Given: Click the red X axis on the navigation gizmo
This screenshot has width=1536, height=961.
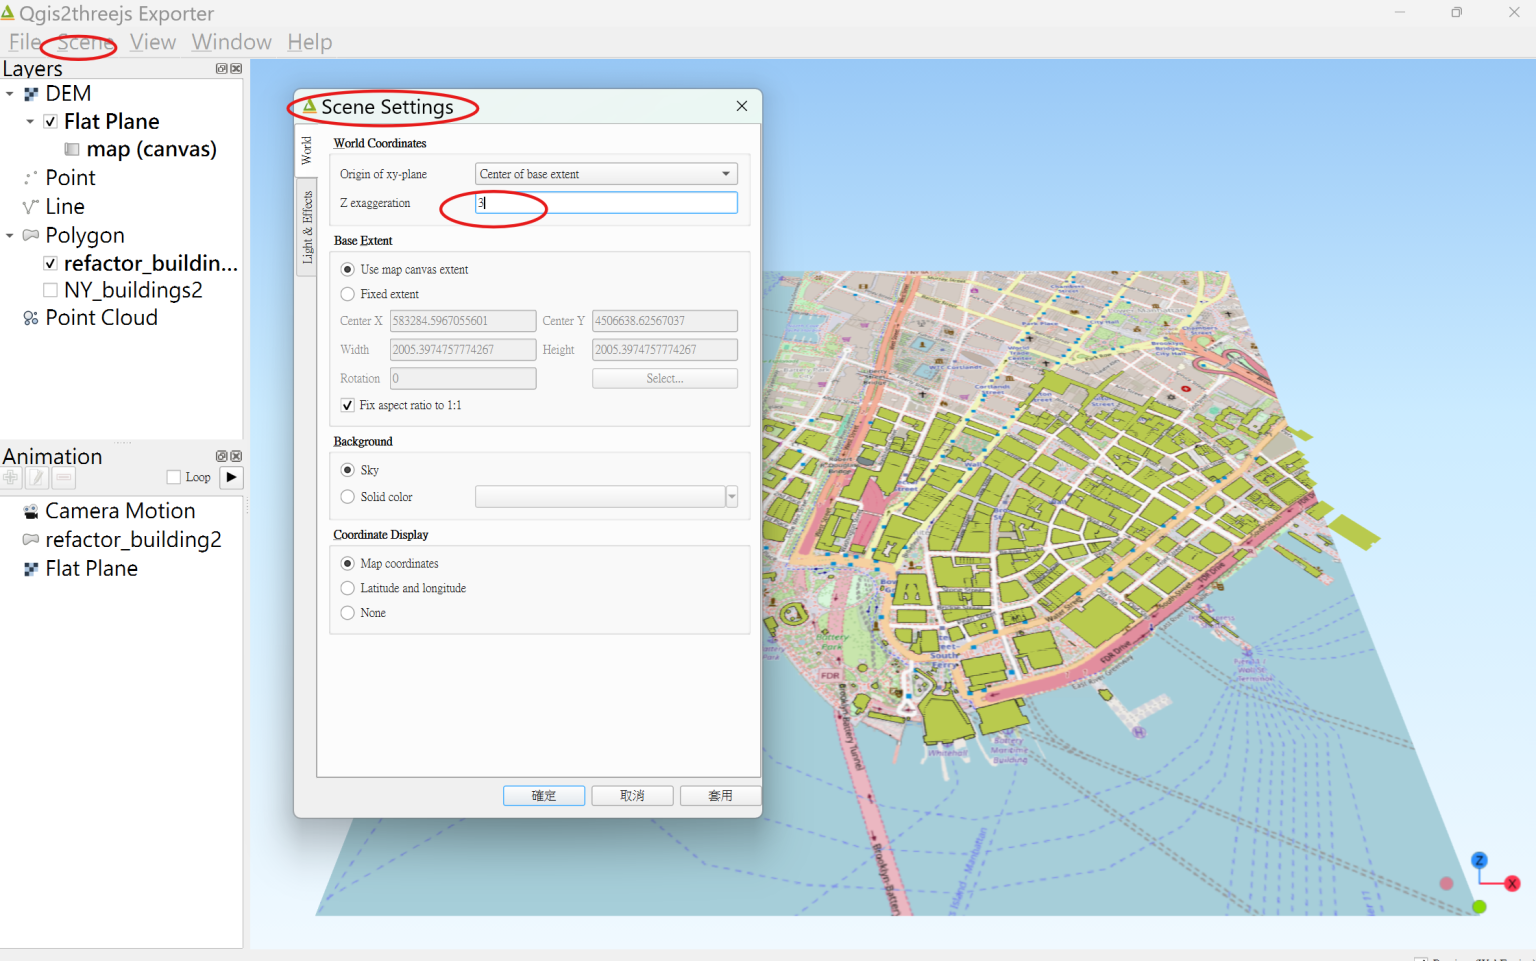Looking at the screenshot, I should pos(1513,884).
